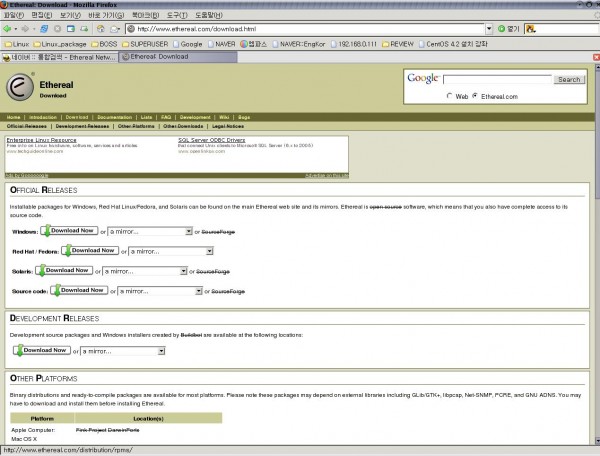Select the Ethereal: Download tab
This screenshot has height=456, width=600.
[178, 57]
